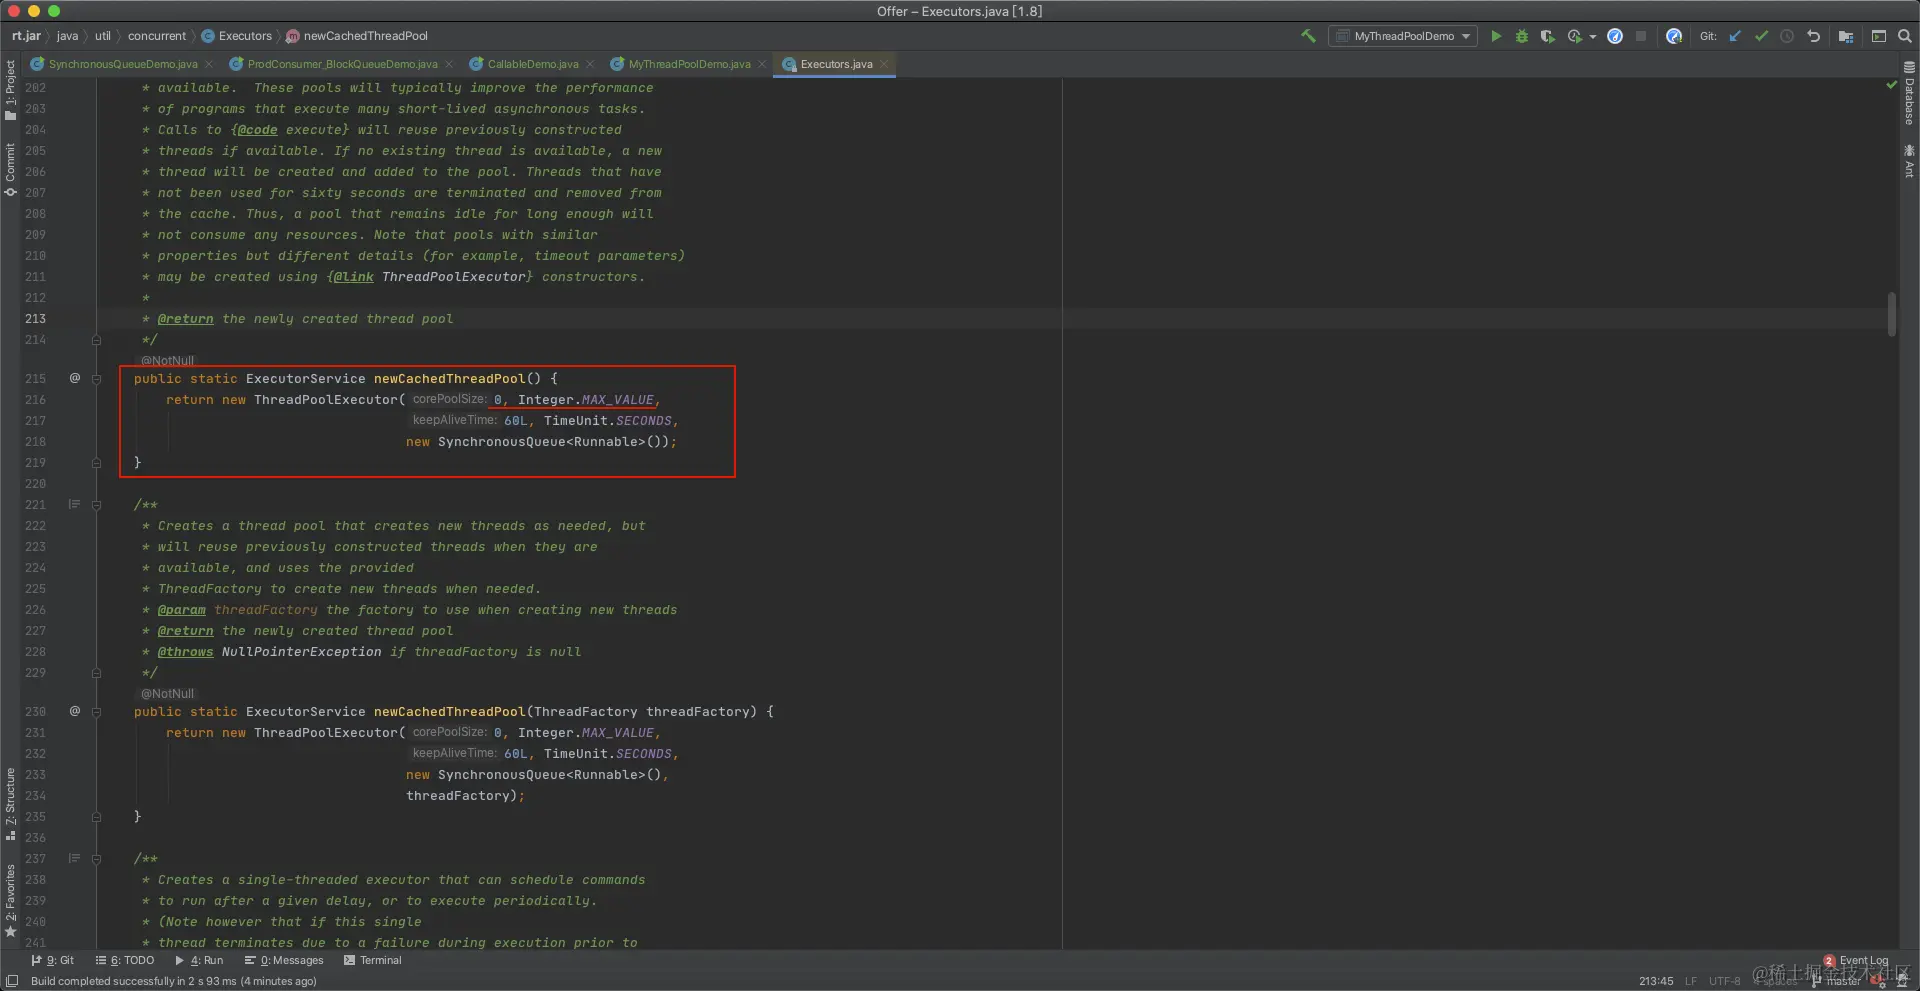The height and width of the screenshot is (991, 1920).
Task: Collapse the Javadoc comment starting at line 221
Action: pyautogui.click(x=96, y=505)
